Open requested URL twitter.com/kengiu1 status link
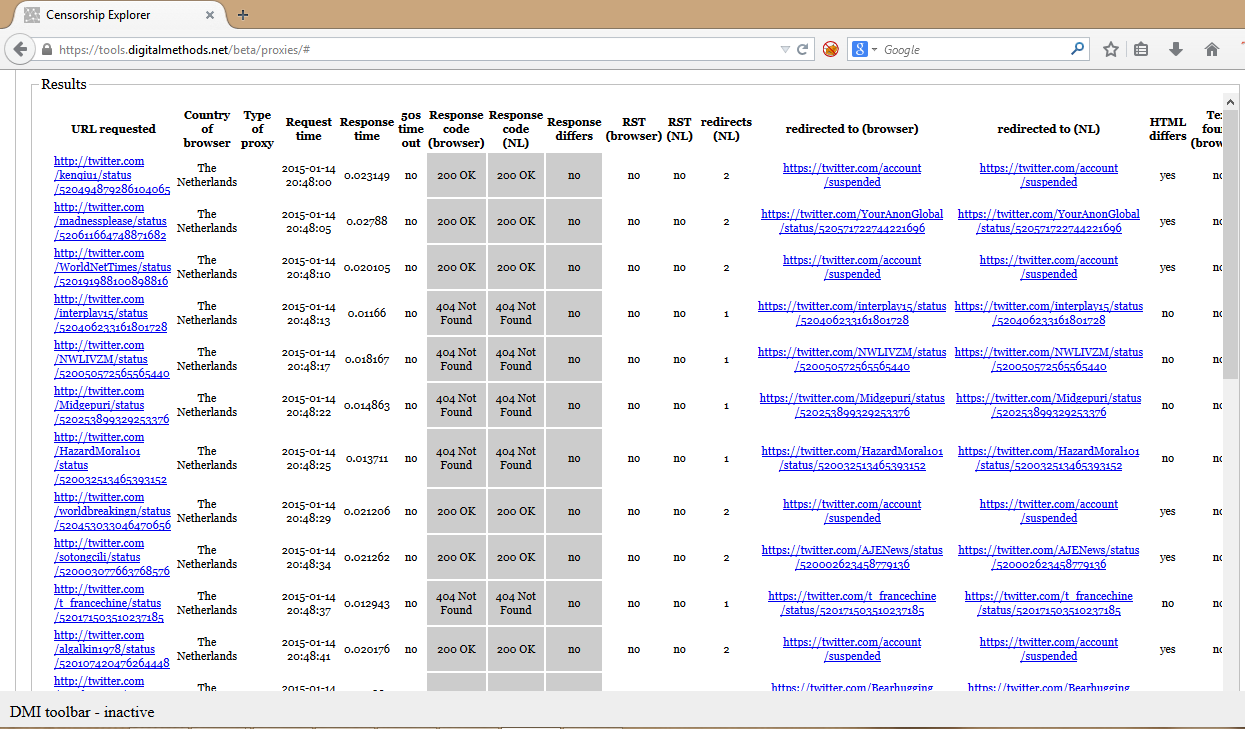The width and height of the screenshot is (1245, 729). 112,175
